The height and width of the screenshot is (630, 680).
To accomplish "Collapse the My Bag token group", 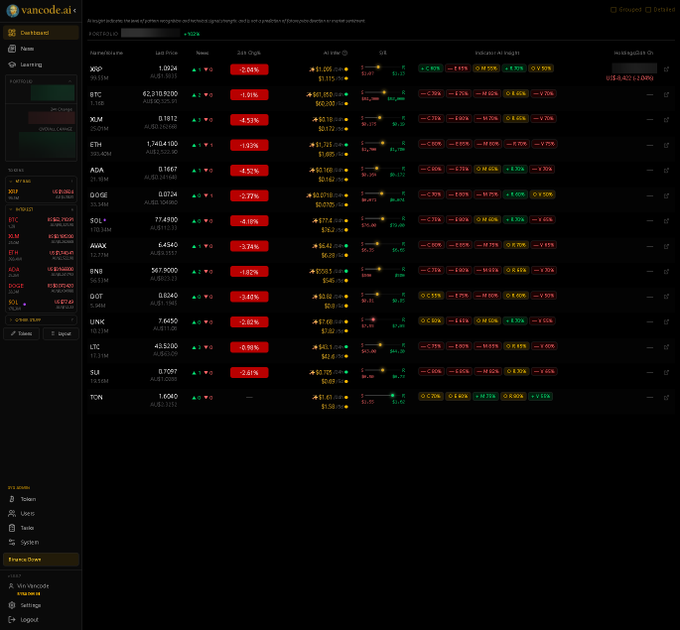I will coord(11,181).
